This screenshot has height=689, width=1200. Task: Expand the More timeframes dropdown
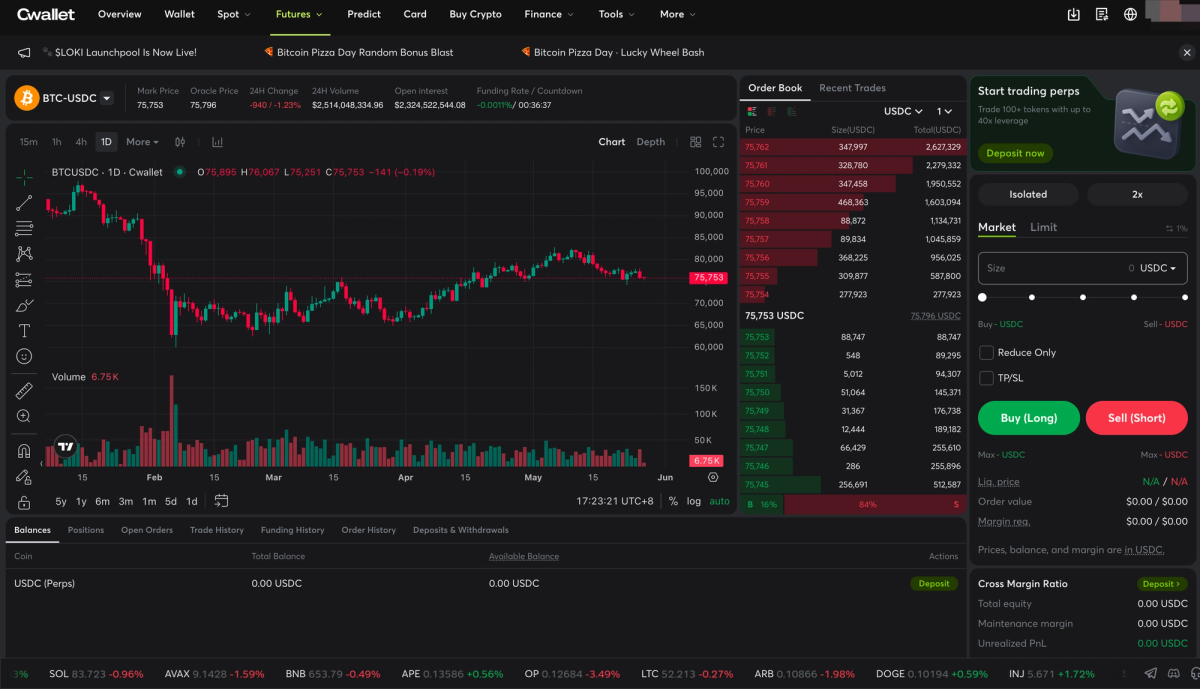(x=142, y=142)
